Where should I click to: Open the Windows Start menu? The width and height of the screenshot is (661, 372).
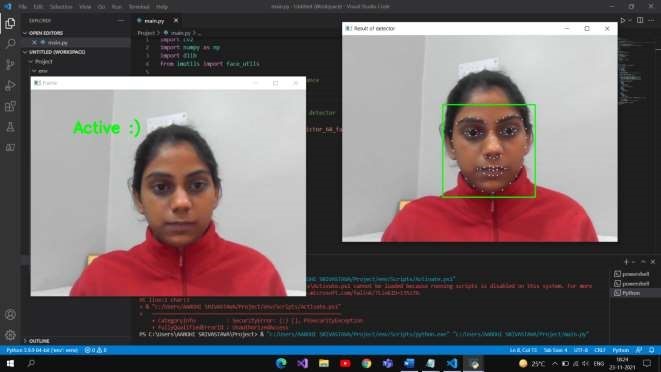[x=10, y=363]
